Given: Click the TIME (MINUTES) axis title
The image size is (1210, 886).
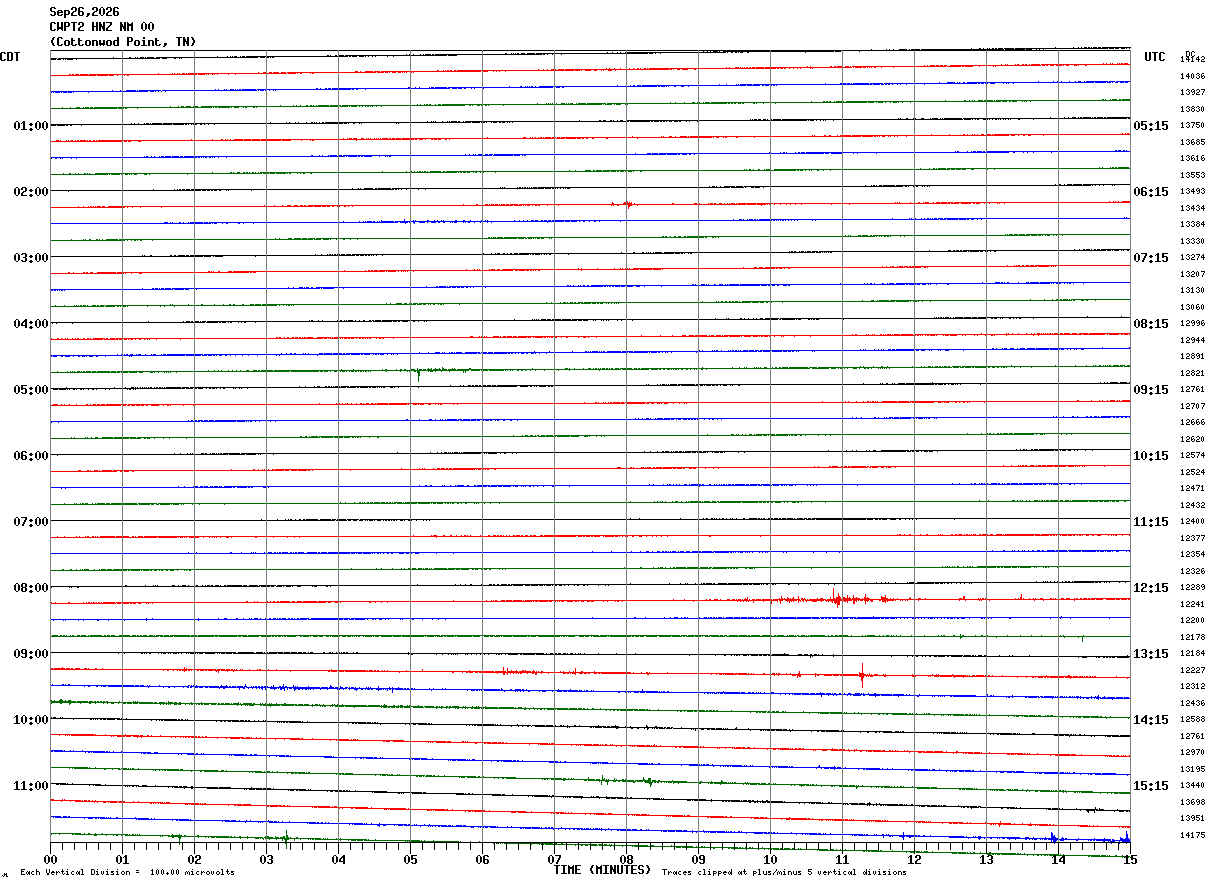Looking at the screenshot, I should coord(602,870).
